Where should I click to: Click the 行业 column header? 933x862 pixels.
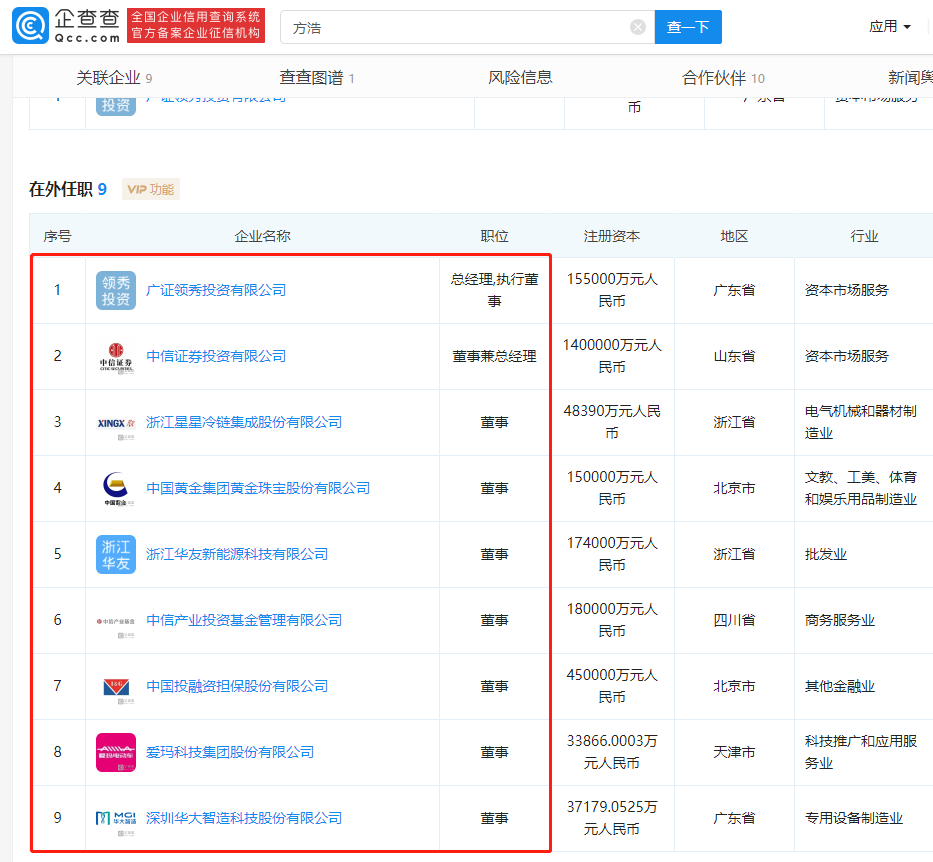pos(864,236)
